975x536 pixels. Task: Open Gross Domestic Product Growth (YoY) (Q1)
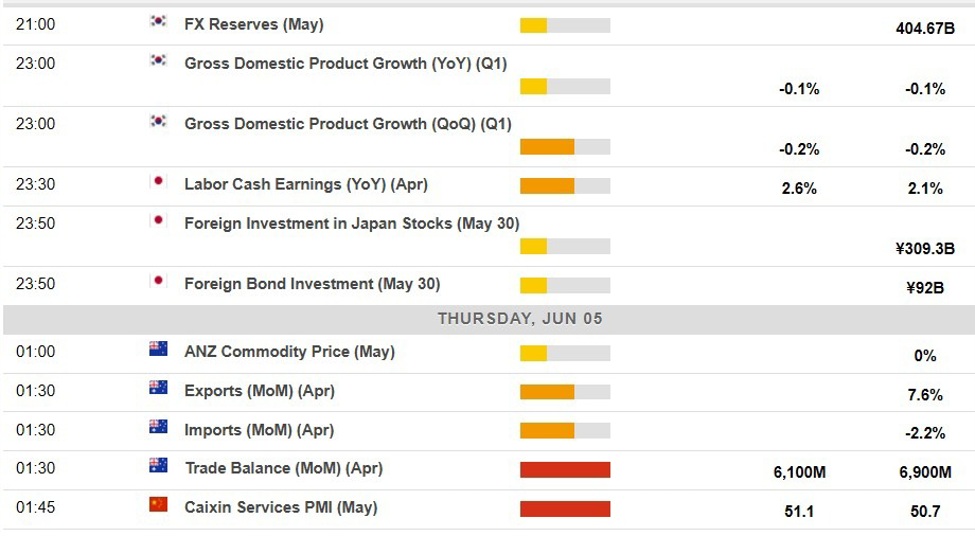(x=347, y=63)
